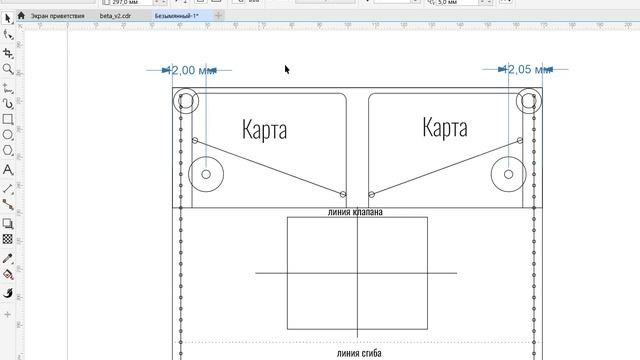
Task: Click the top-left corner double circle
Action: [186, 101]
